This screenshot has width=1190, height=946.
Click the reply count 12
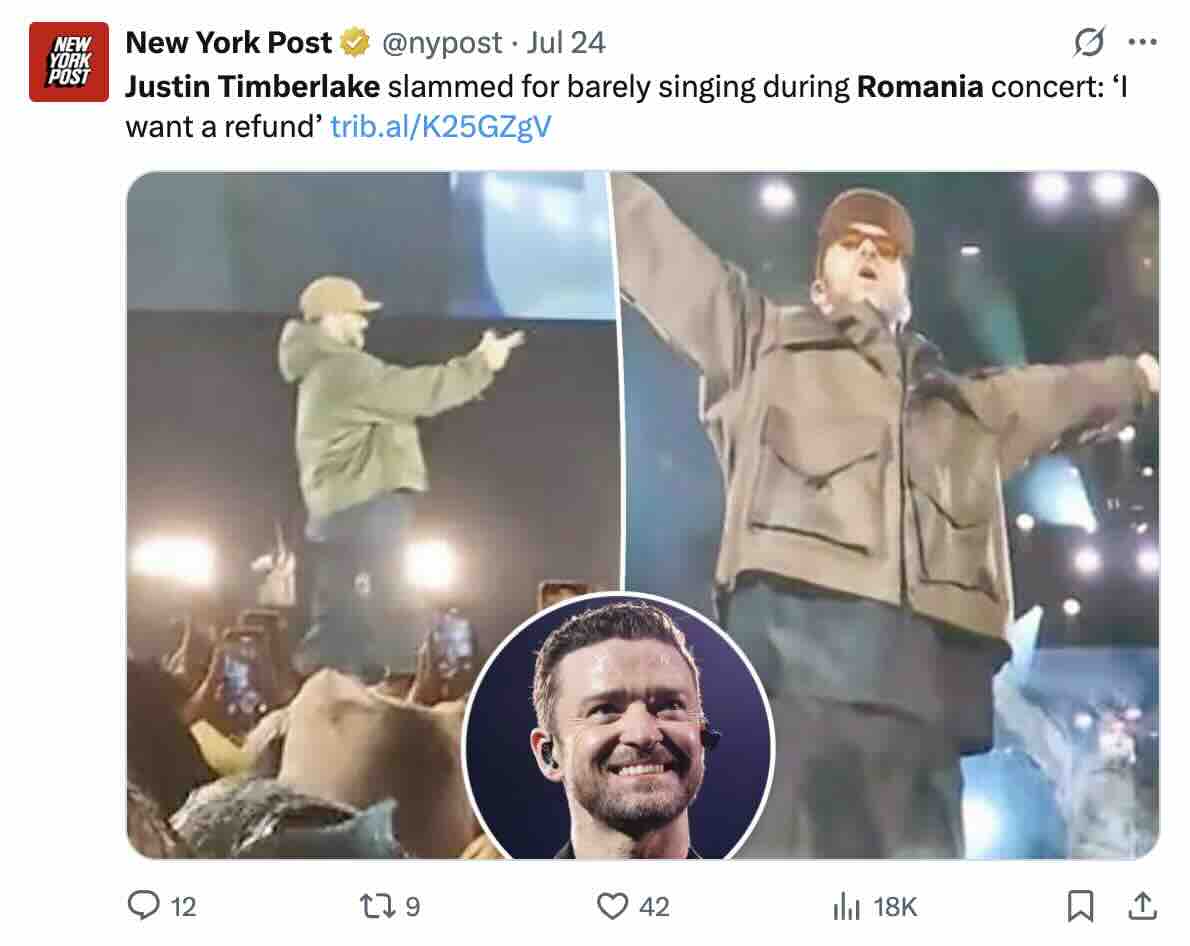[x=183, y=907]
